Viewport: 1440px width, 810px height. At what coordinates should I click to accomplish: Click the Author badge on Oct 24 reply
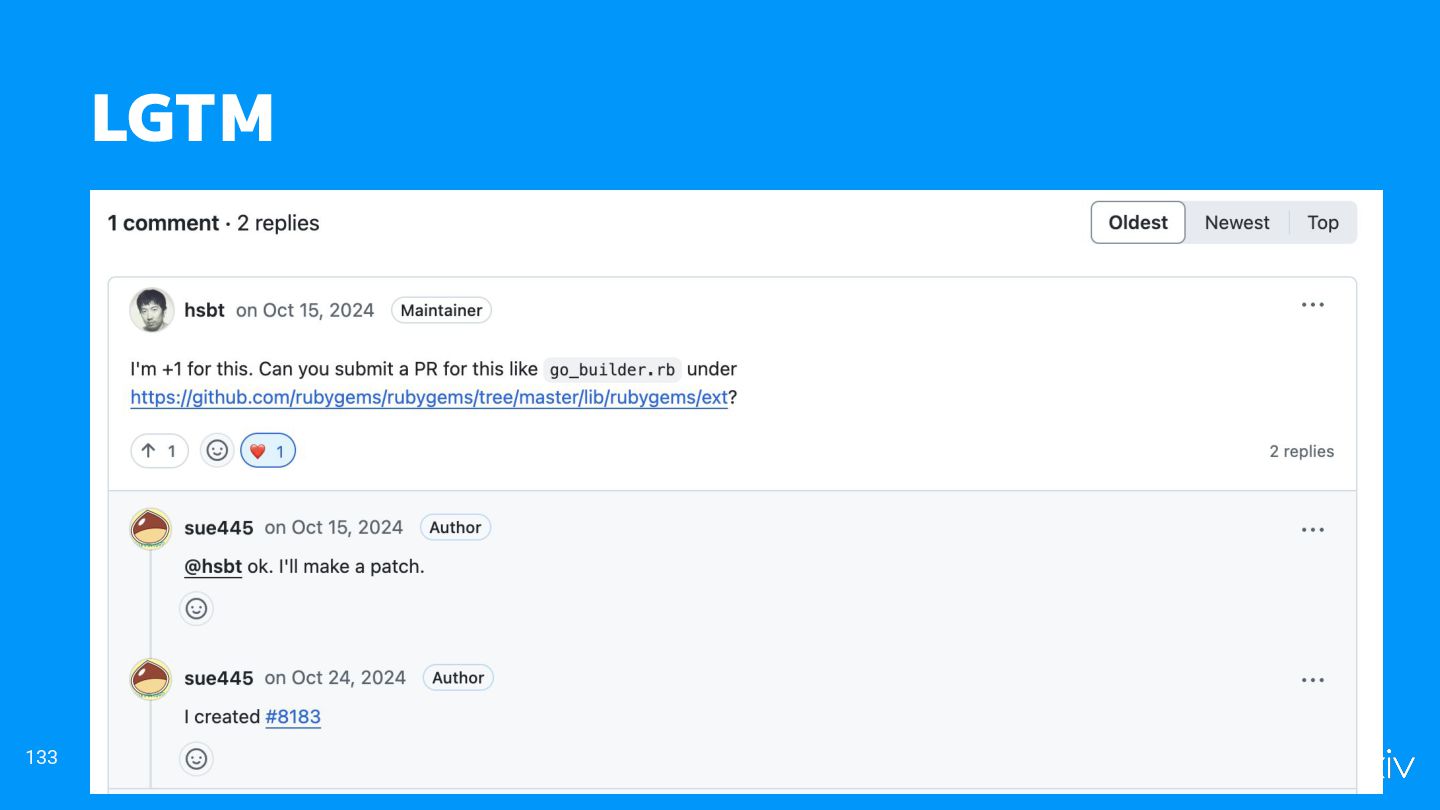458,677
